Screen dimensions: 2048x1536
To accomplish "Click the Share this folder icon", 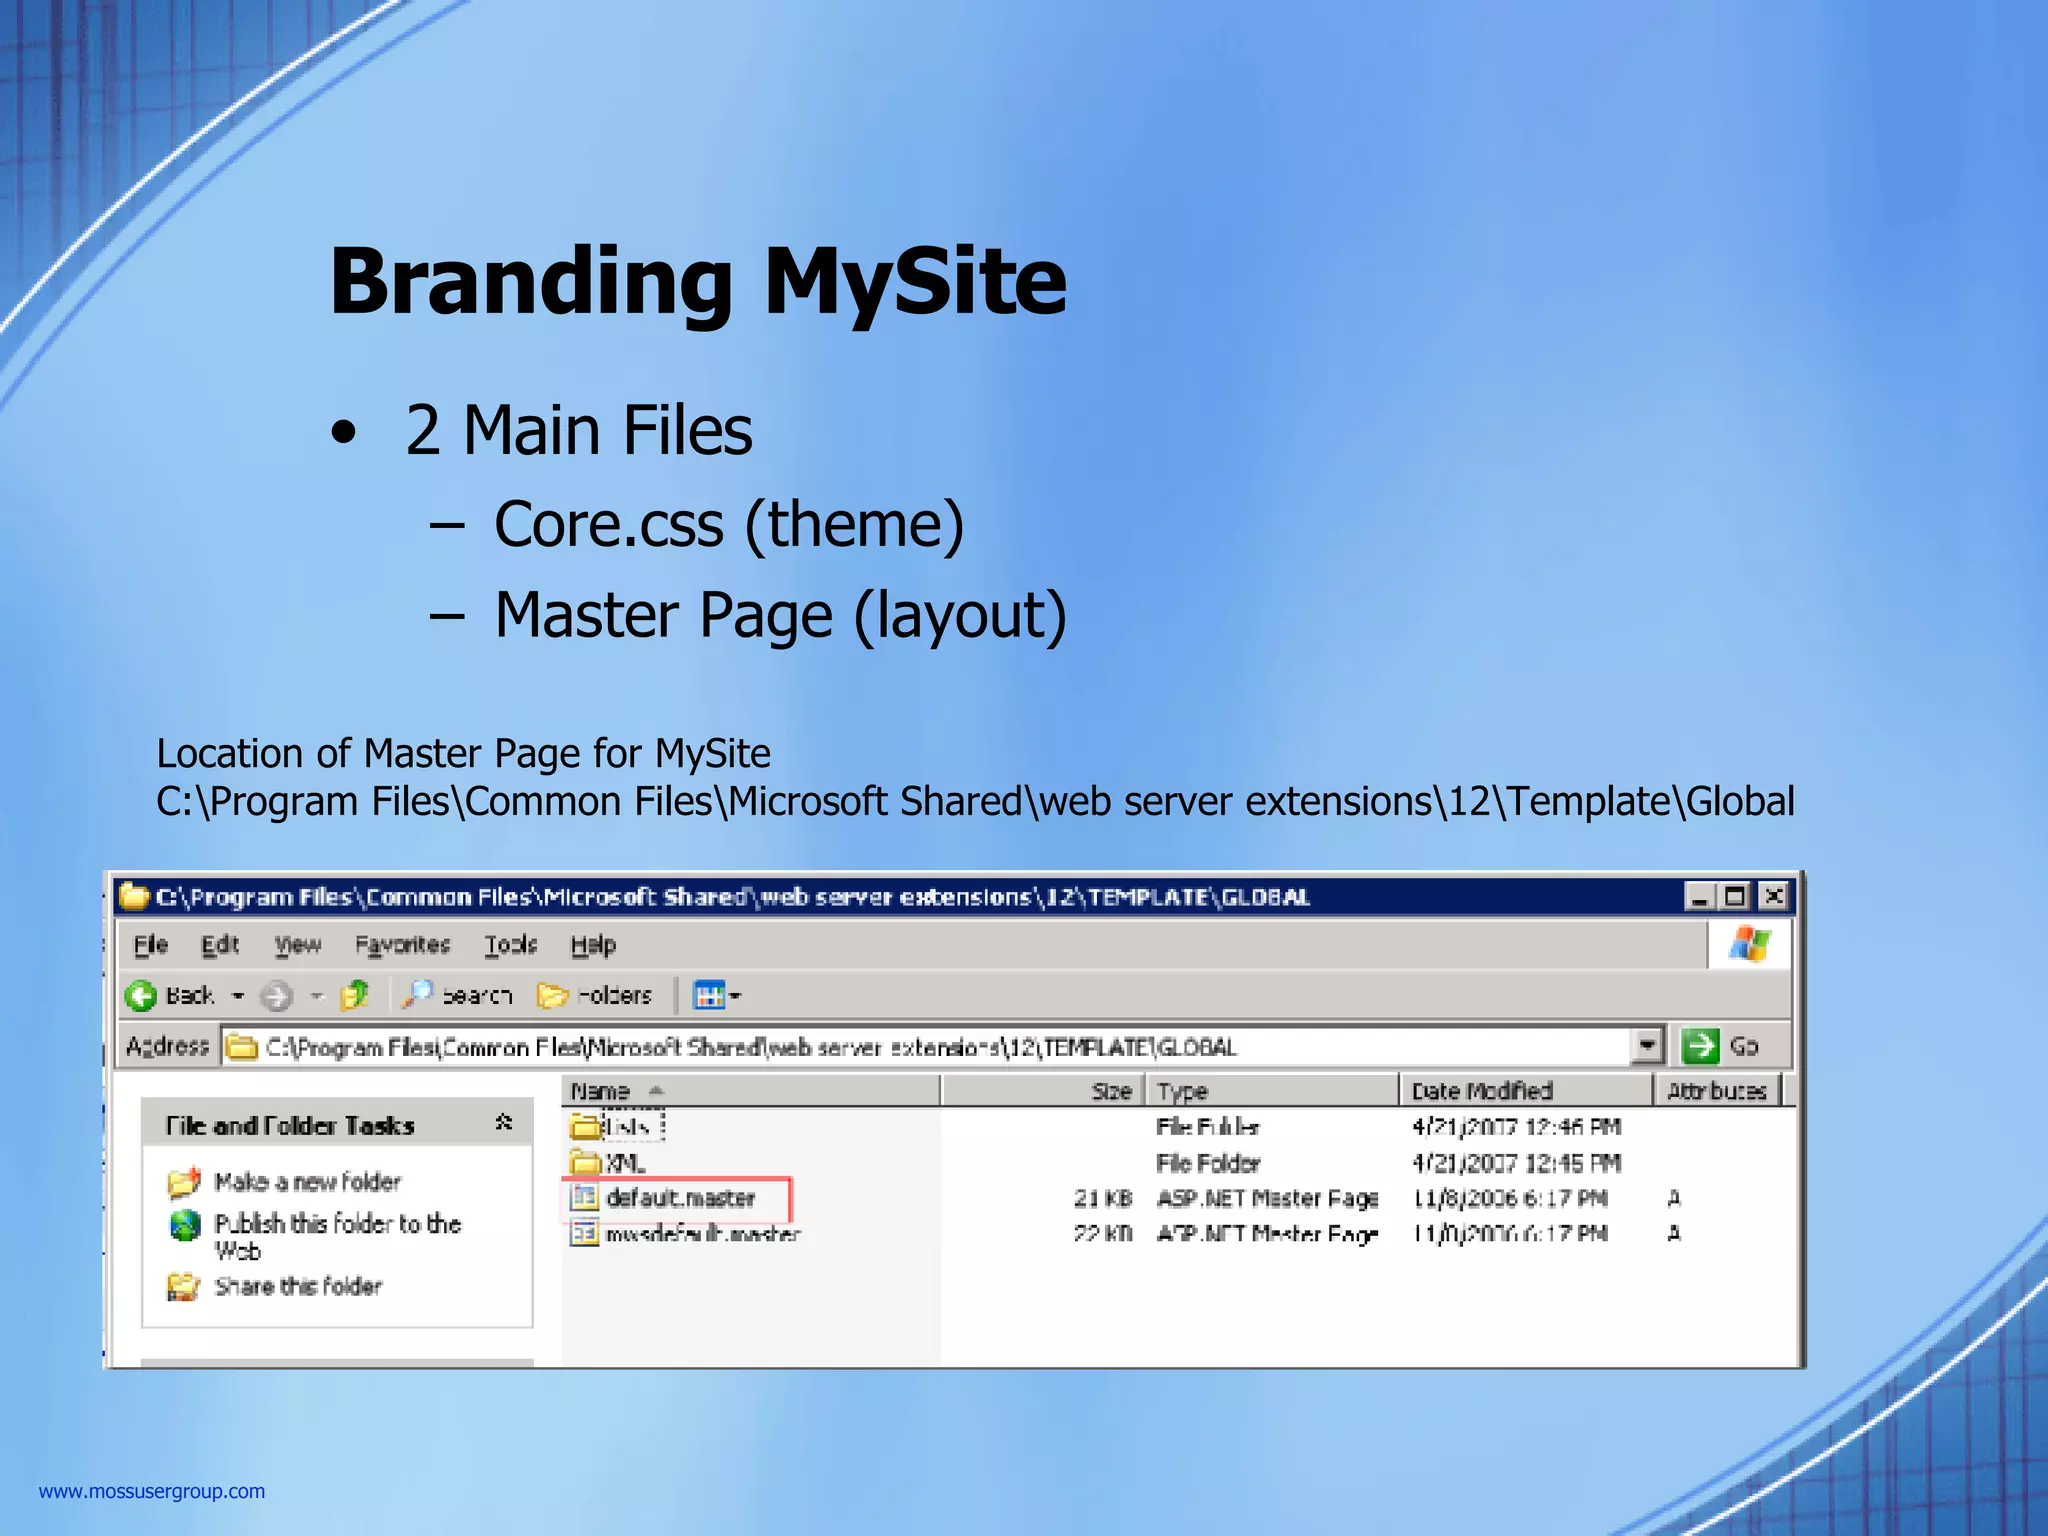I will click(184, 1287).
